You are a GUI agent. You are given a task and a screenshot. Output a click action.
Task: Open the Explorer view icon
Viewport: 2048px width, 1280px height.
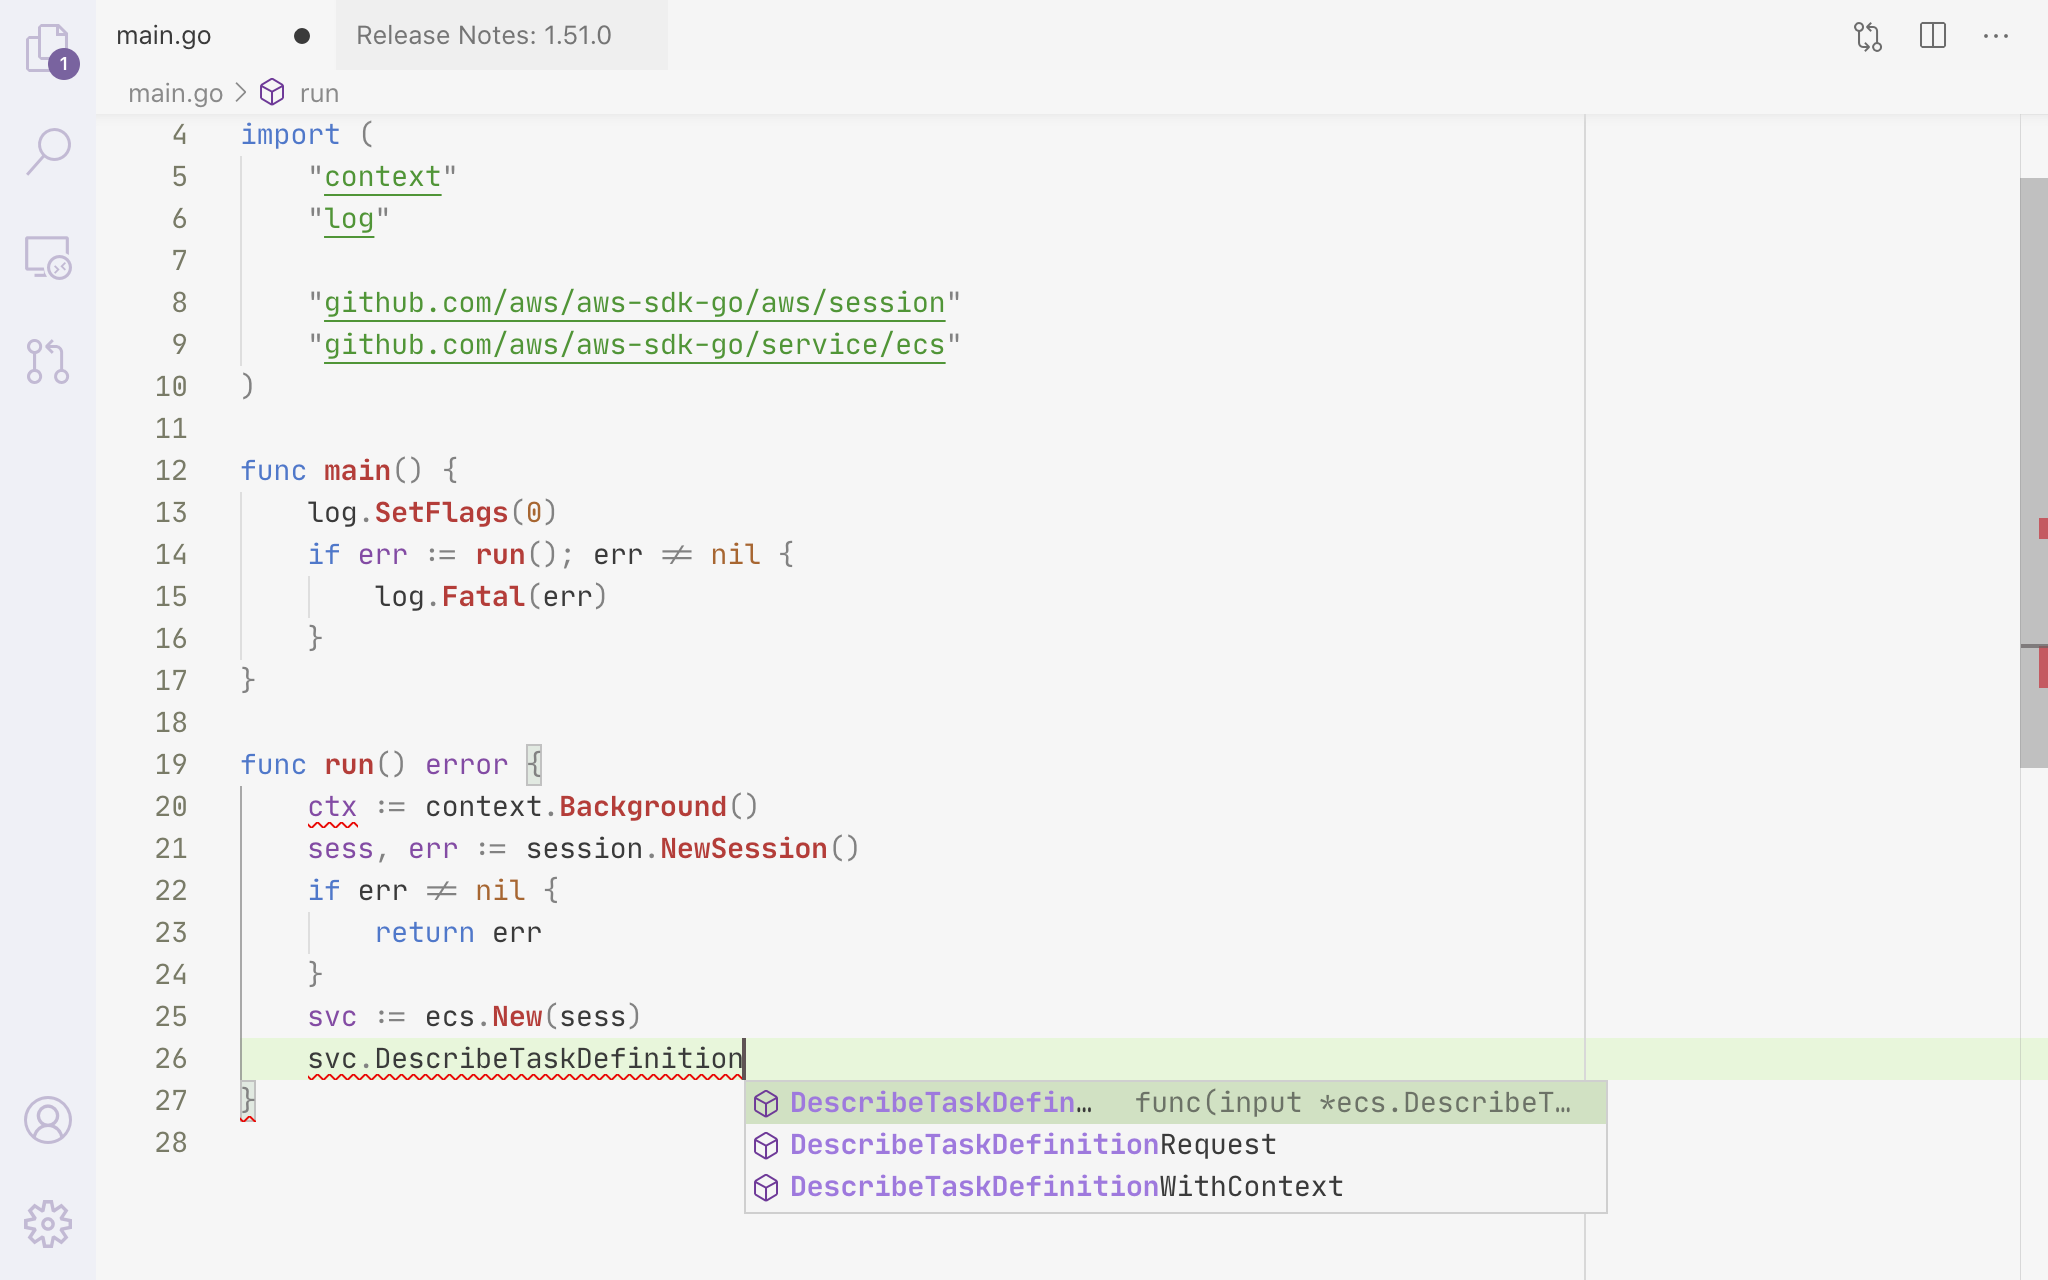click(48, 48)
